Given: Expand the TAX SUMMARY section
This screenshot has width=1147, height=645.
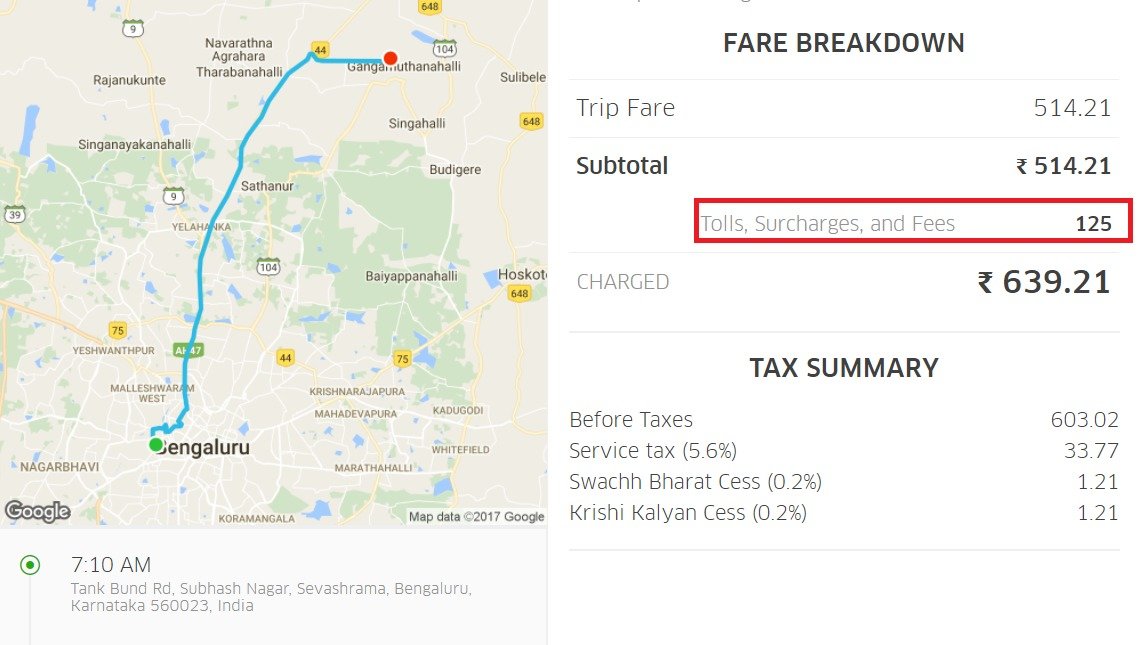Looking at the screenshot, I should click(843, 367).
